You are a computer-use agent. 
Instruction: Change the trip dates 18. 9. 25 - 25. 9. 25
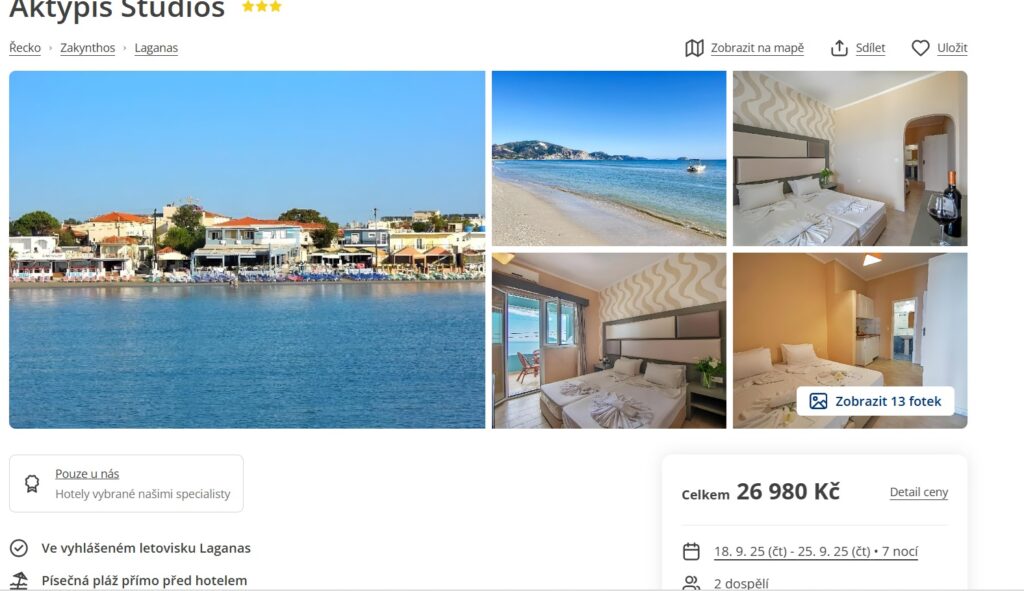(x=816, y=551)
